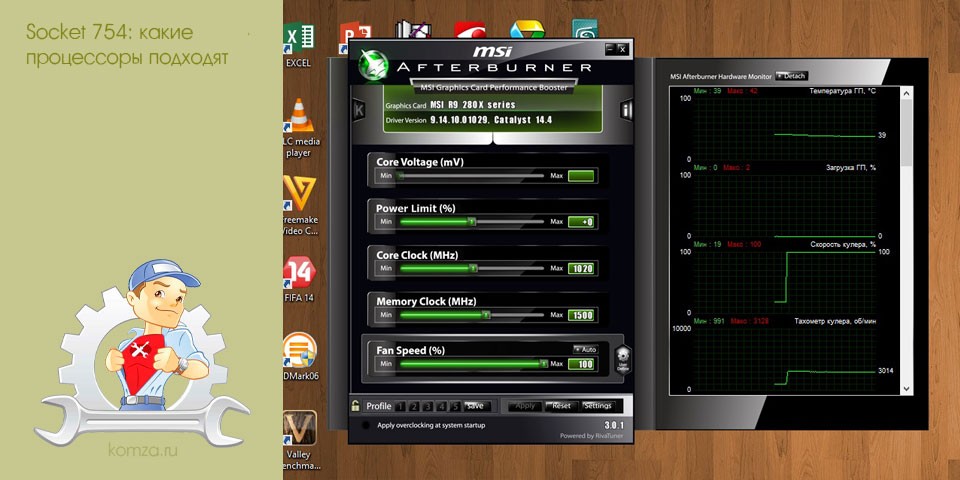This screenshot has height=480, width=960.
Task: Click the komza.ru site label
Action: (143, 451)
